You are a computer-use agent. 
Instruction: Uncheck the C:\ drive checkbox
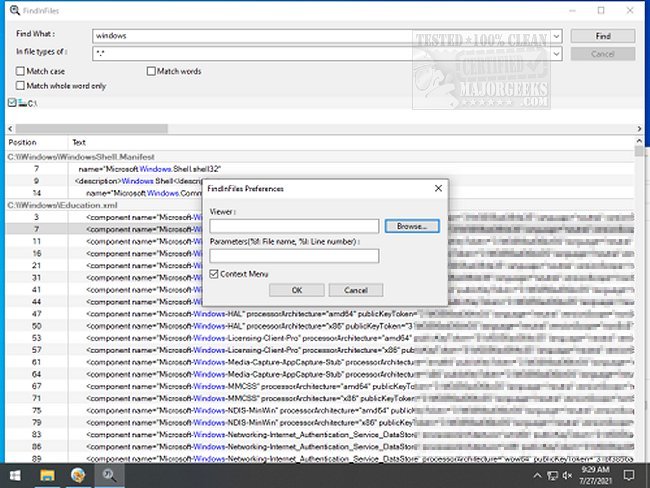pos(12,102)
